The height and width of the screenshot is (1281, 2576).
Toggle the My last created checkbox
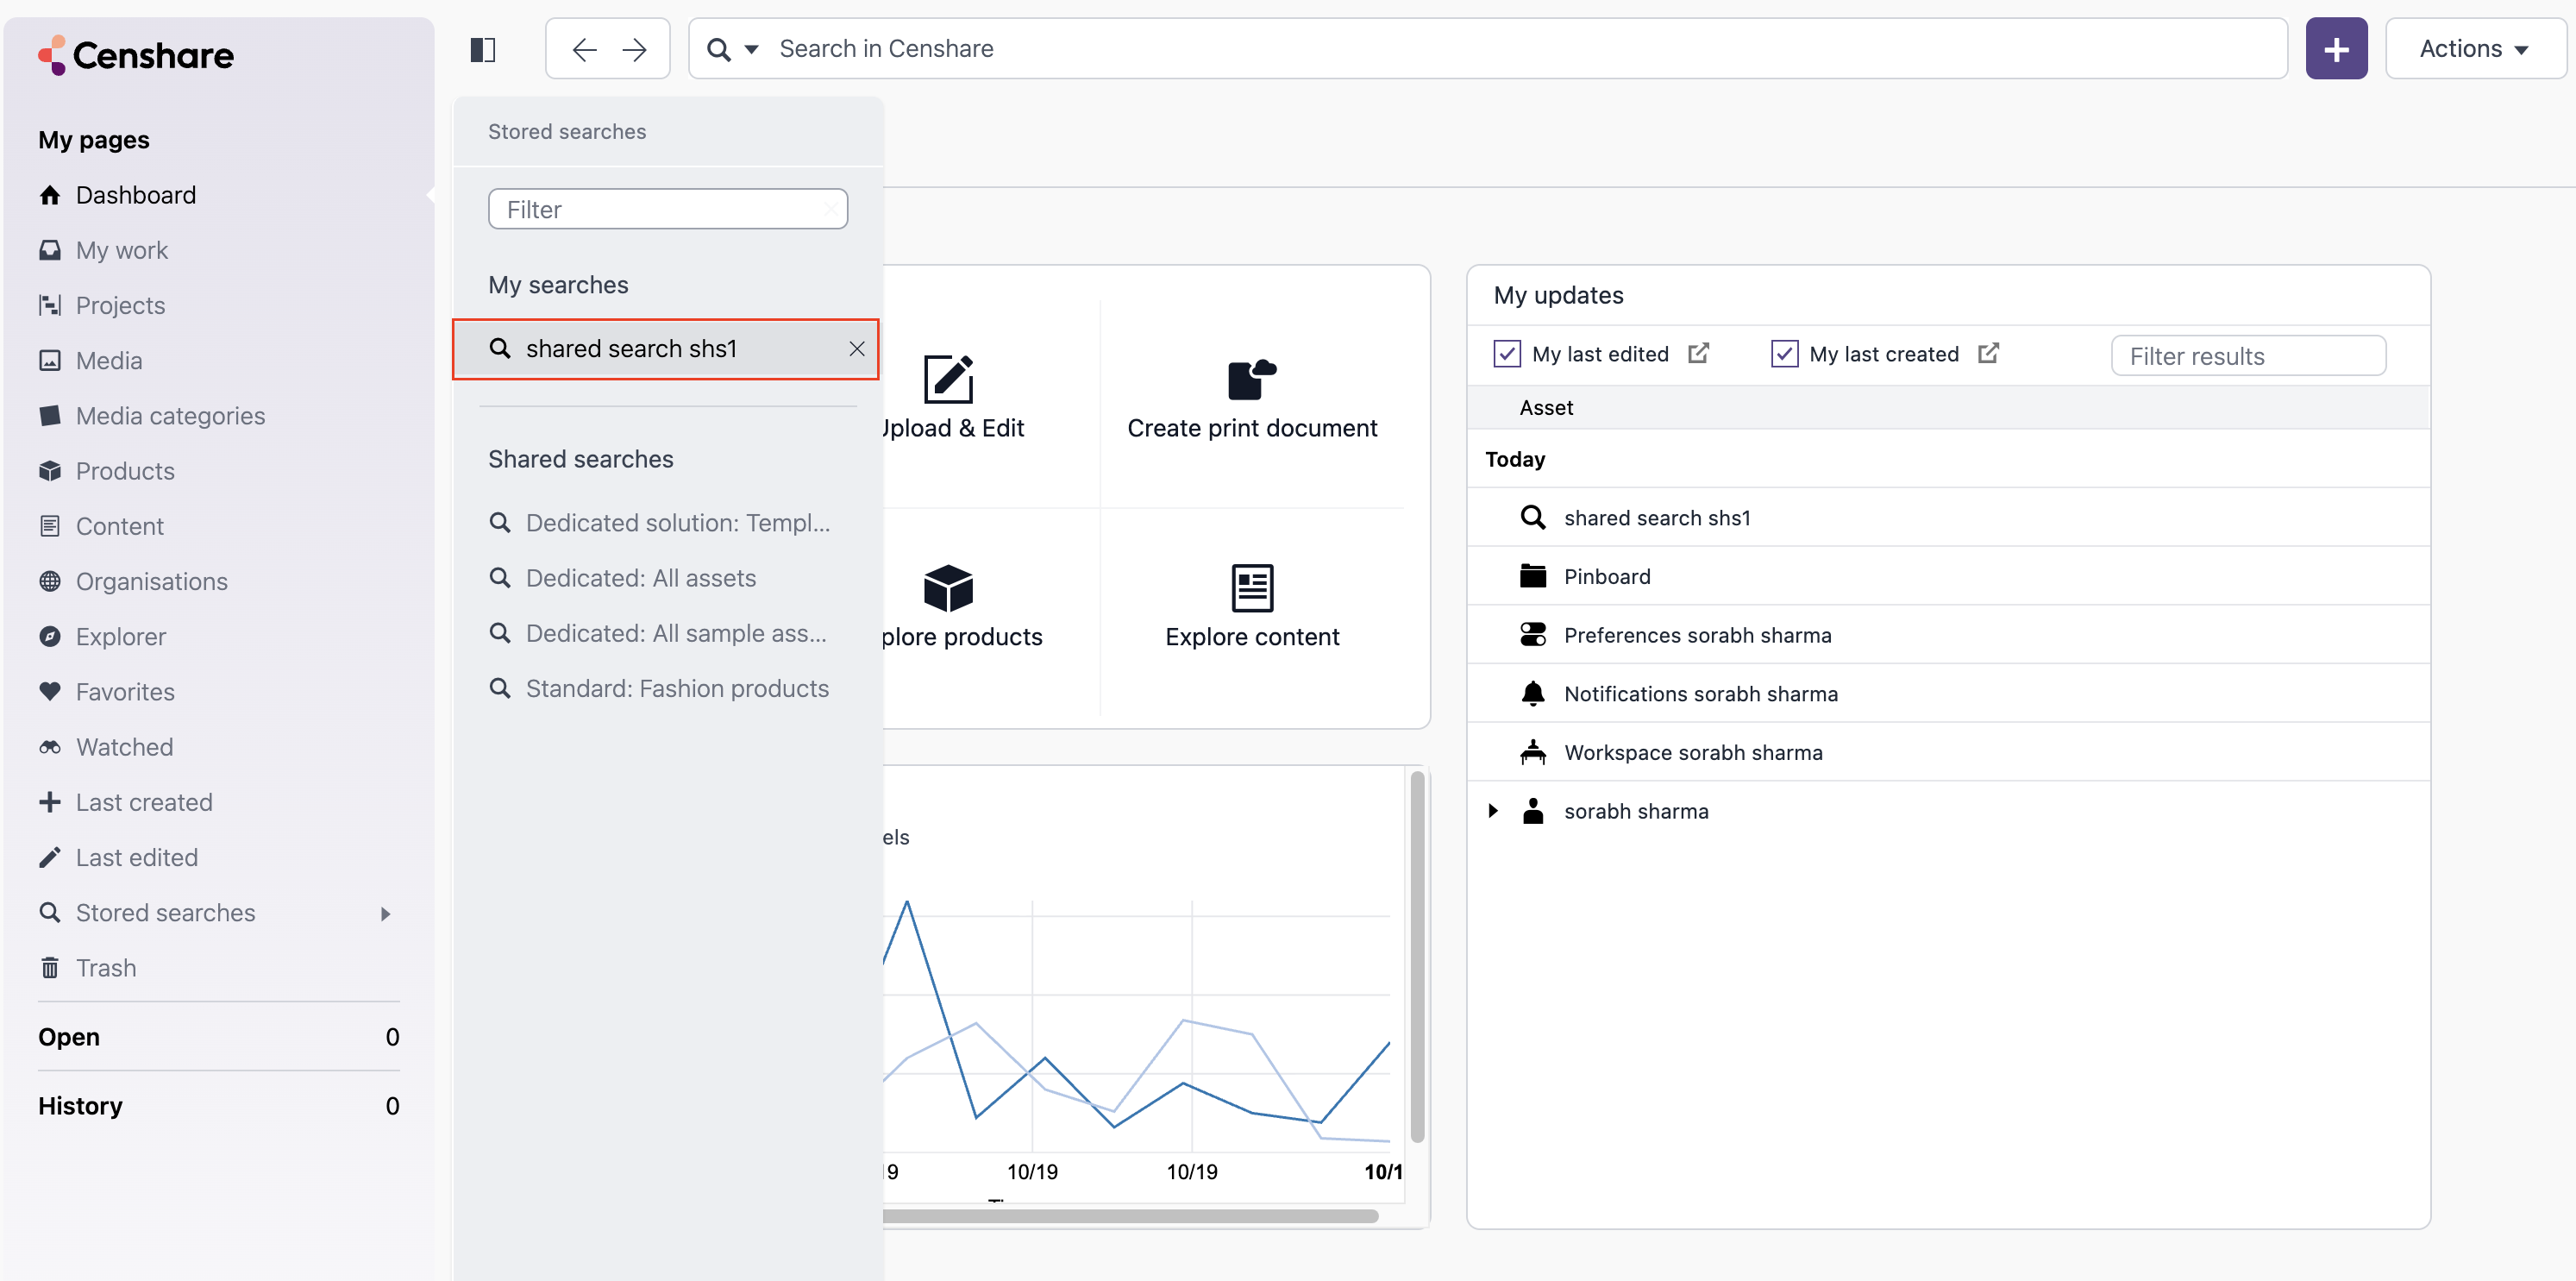pyautogui.click(x=1784, y=354)
